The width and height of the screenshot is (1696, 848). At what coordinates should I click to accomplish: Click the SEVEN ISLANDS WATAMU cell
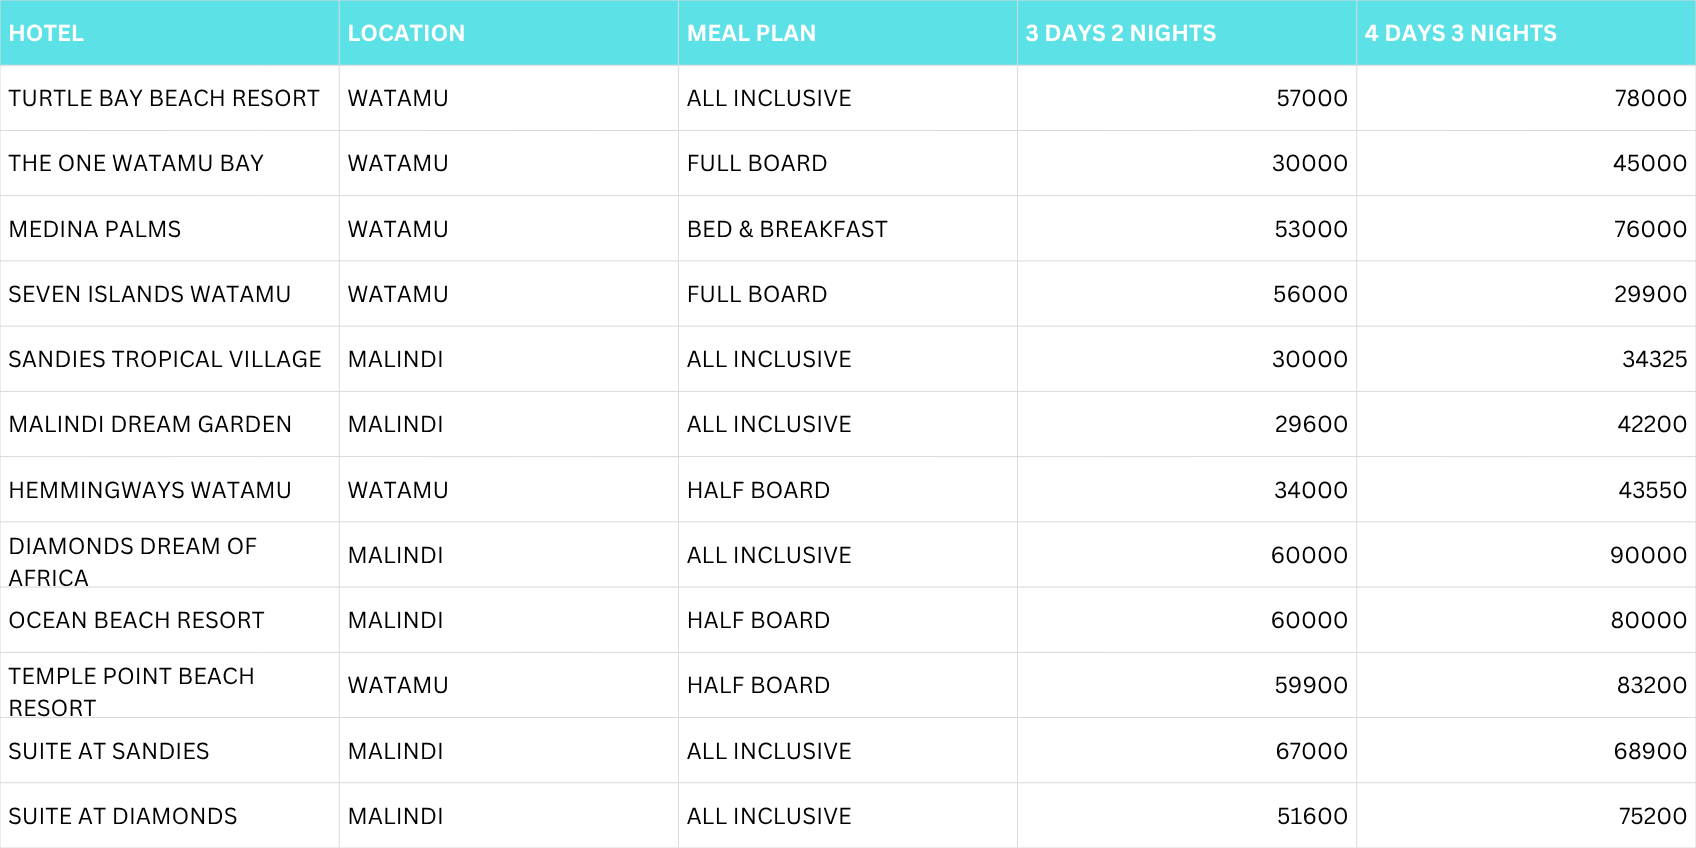point(150,294)
